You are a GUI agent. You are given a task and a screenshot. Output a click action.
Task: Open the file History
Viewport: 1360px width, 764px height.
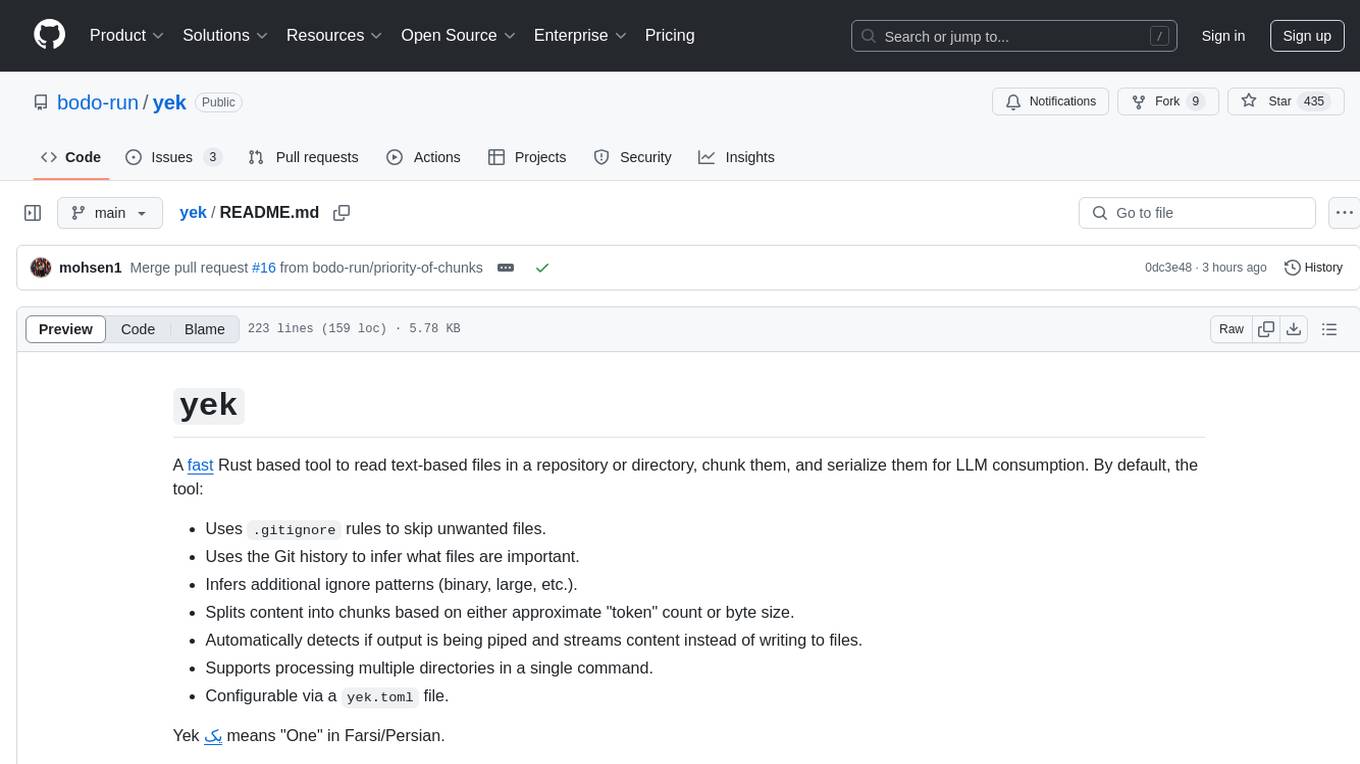pyautogui.click(x=1313, y=268)
